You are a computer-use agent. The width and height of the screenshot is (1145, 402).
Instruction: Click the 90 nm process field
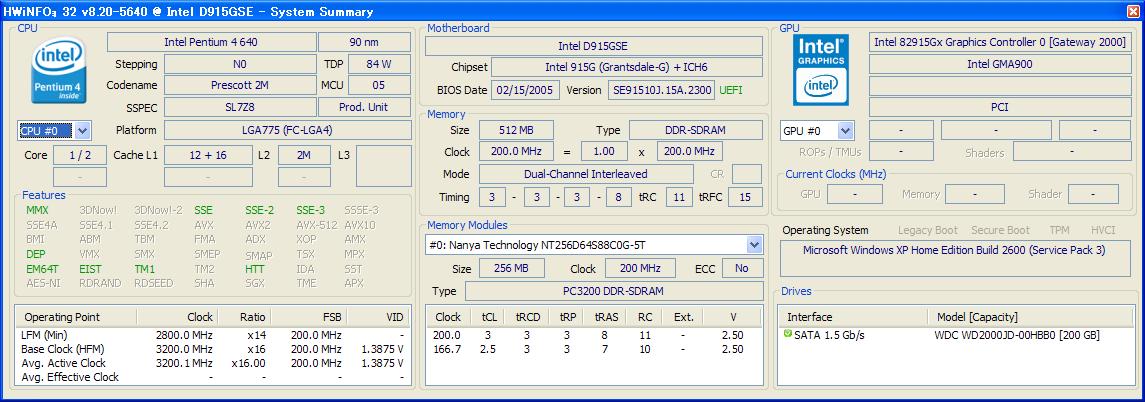pyautogui.click(x=364, y=42)
